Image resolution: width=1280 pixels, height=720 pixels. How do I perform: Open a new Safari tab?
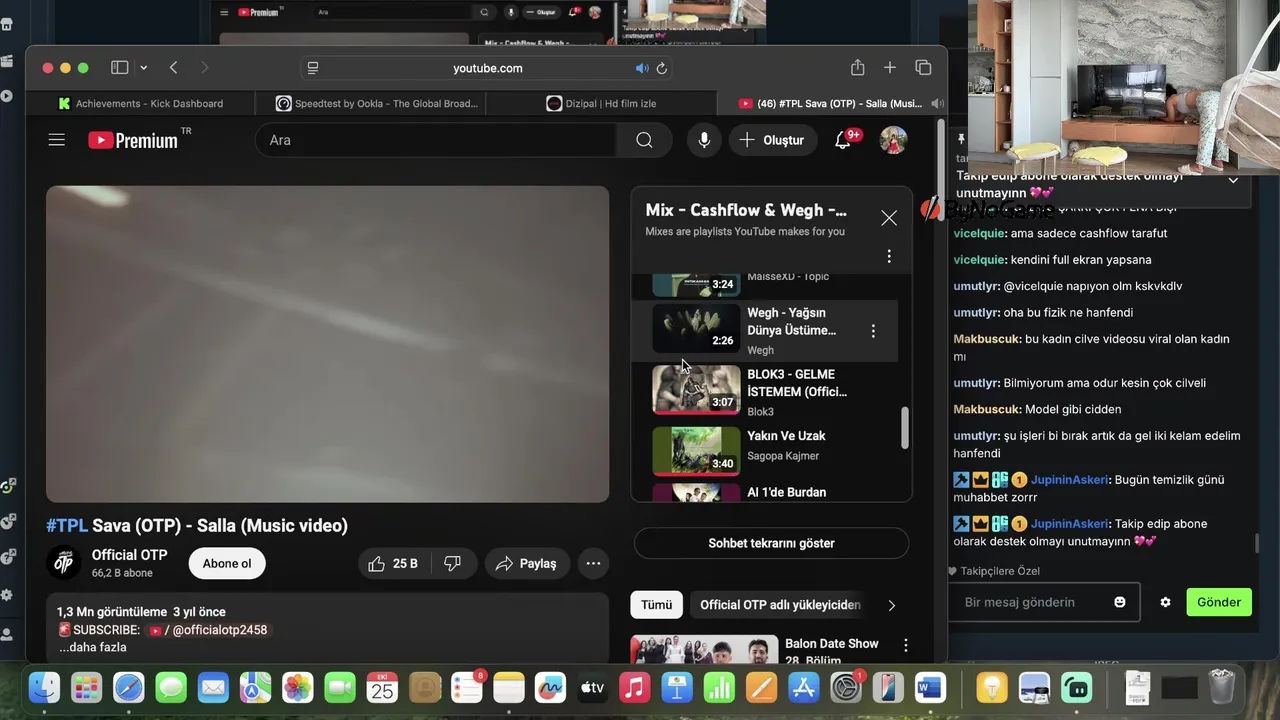pos(889,68)
